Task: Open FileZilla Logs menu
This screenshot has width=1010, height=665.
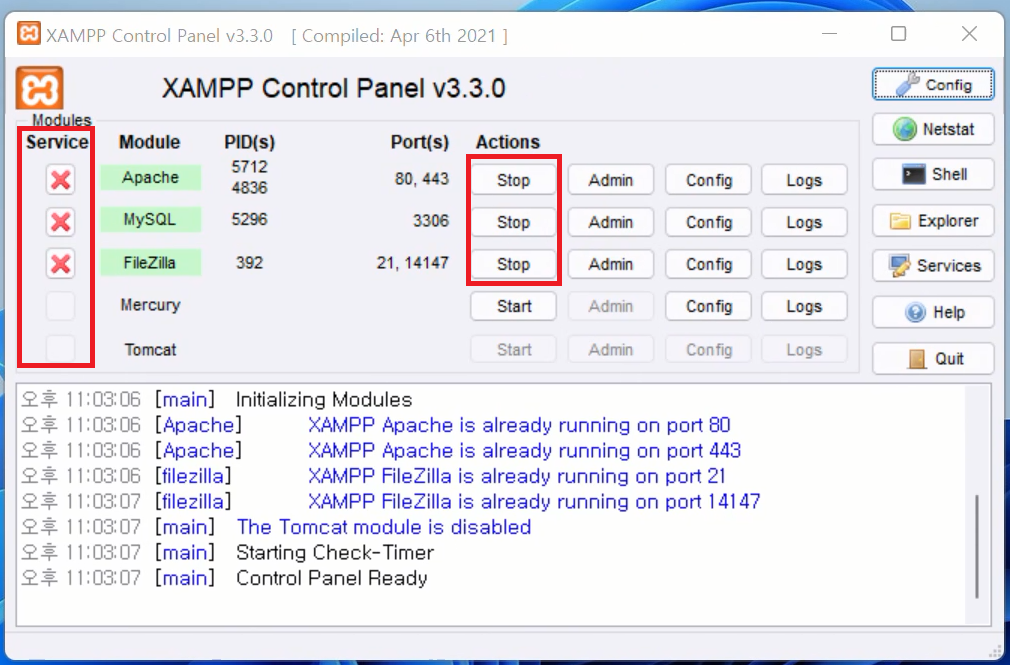Action: (804, 264)
